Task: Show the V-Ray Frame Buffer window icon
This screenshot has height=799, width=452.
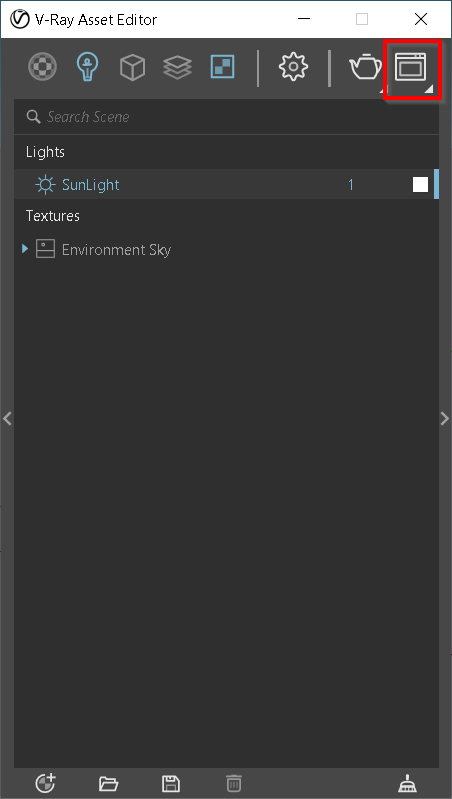Action: click(411, 67)
